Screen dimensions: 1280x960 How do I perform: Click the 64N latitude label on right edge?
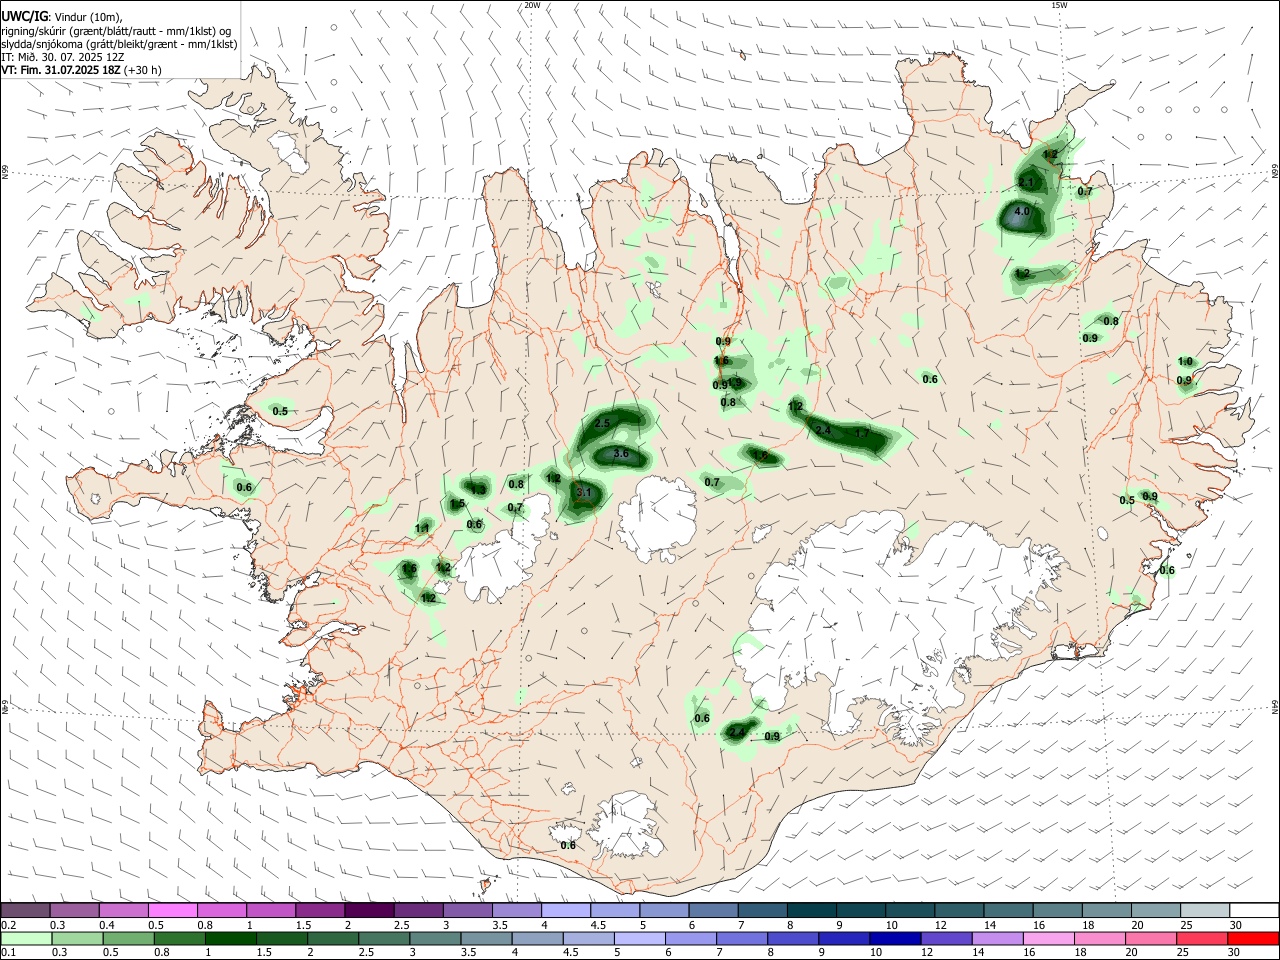coord(1275,706)
